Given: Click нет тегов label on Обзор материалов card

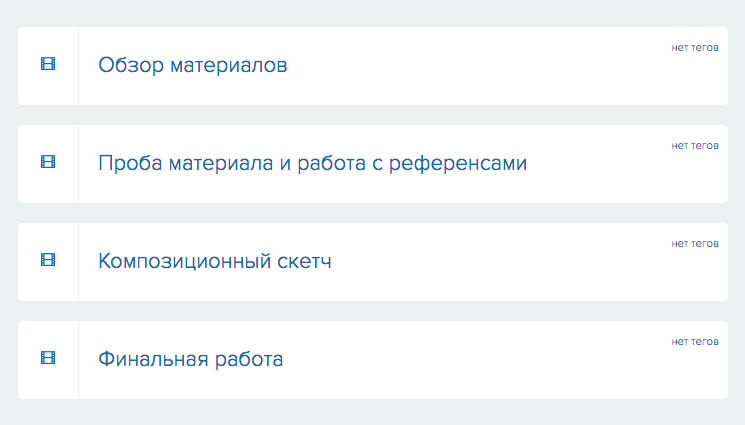Looking at the screenshot, I should (x=695, y=48).
